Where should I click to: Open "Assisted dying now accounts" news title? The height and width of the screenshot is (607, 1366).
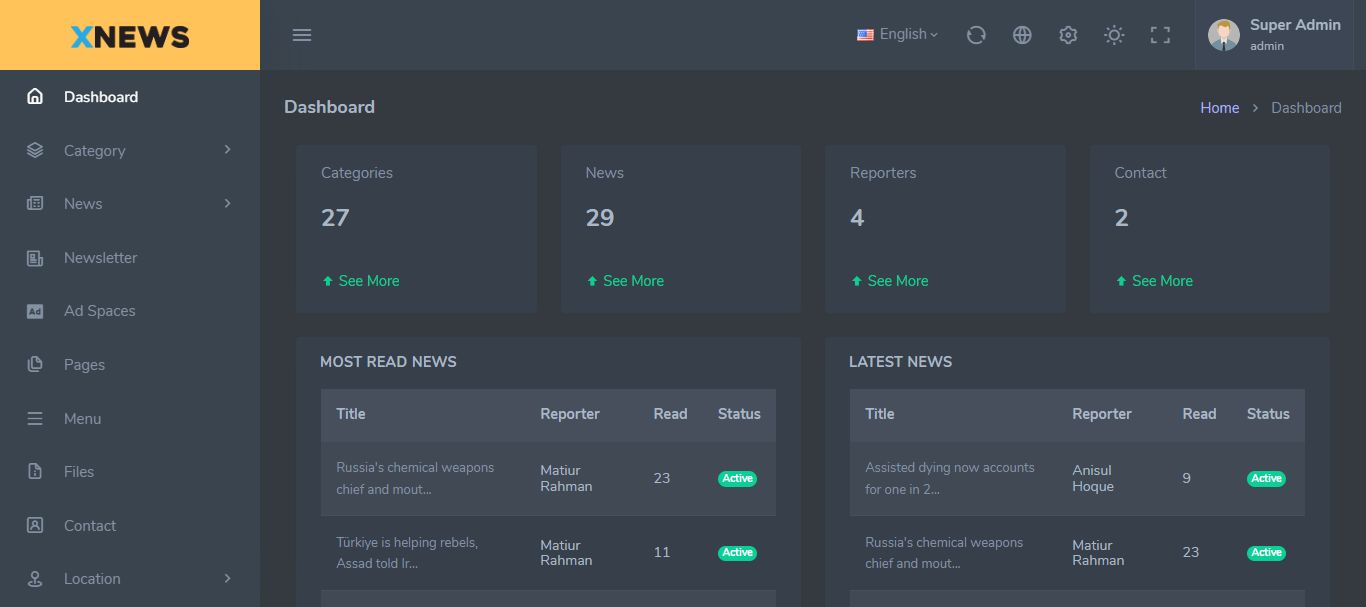pos(950,478)
